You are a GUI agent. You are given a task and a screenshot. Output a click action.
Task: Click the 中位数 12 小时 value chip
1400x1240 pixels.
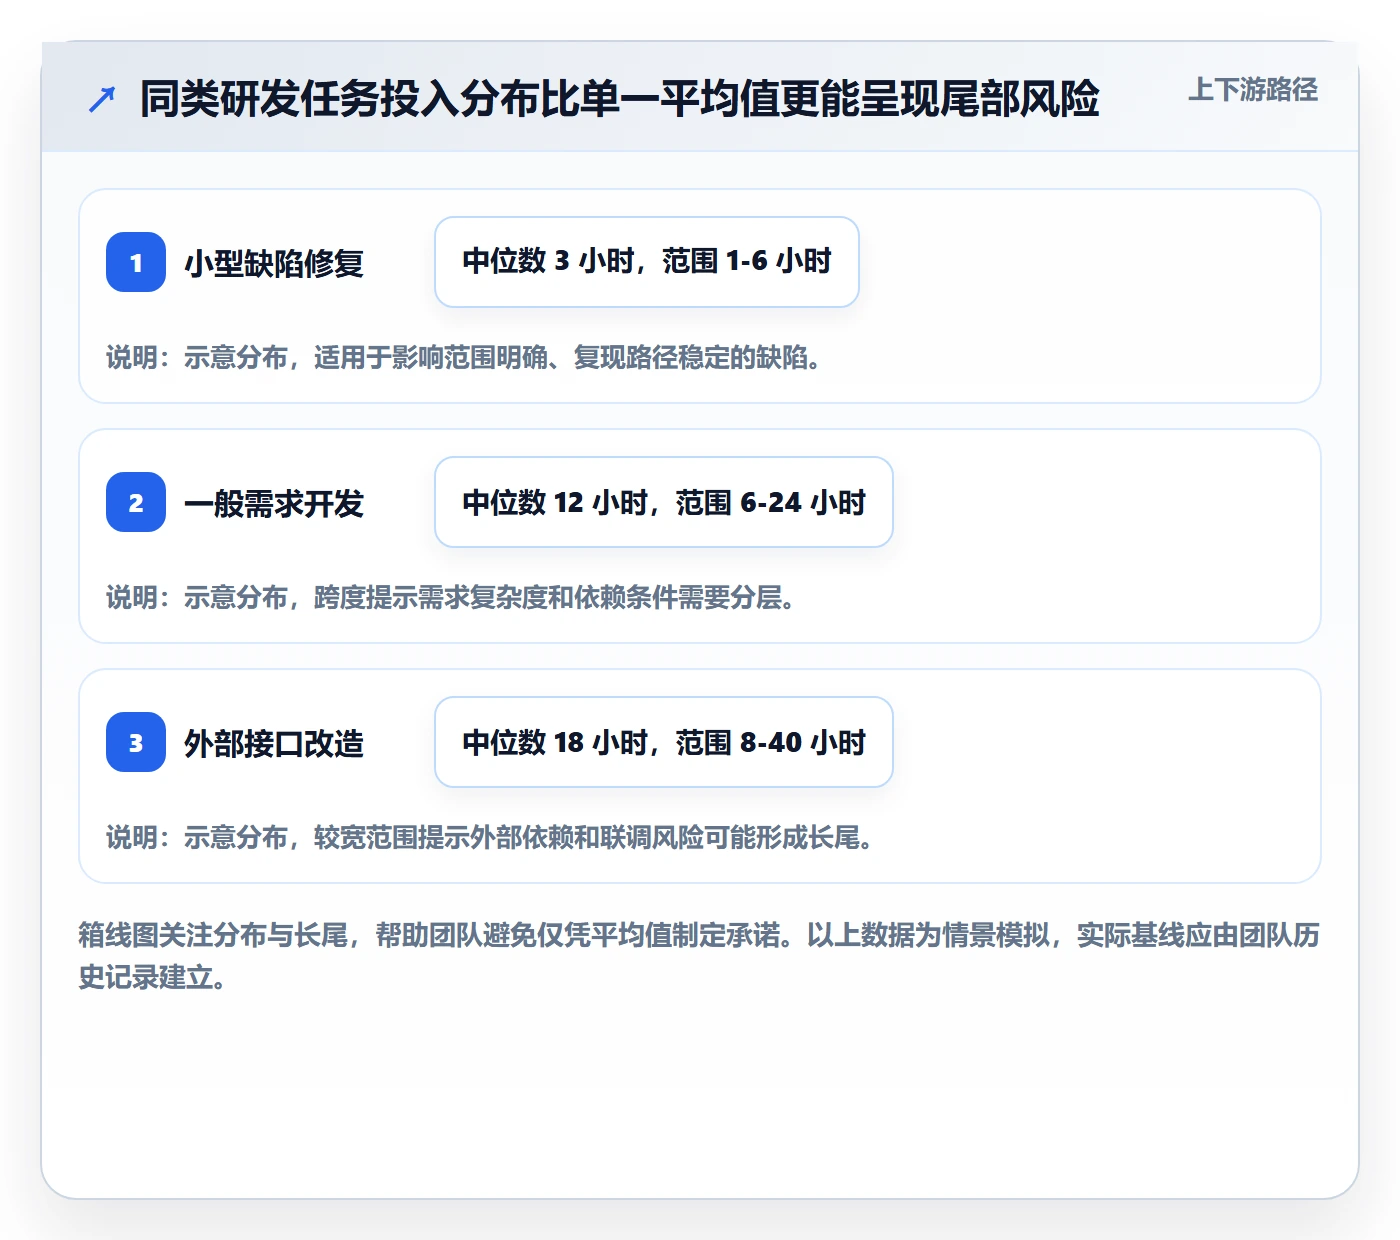point(664,502)
